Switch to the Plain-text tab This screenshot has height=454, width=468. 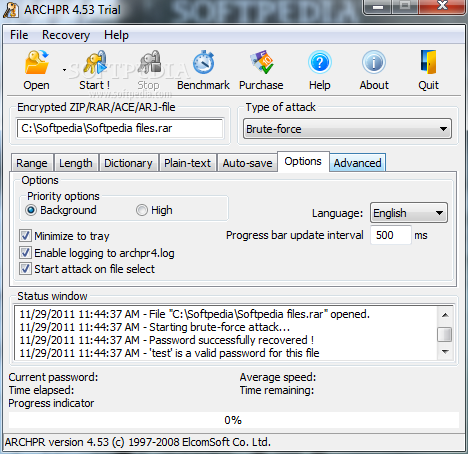point(187,163)
